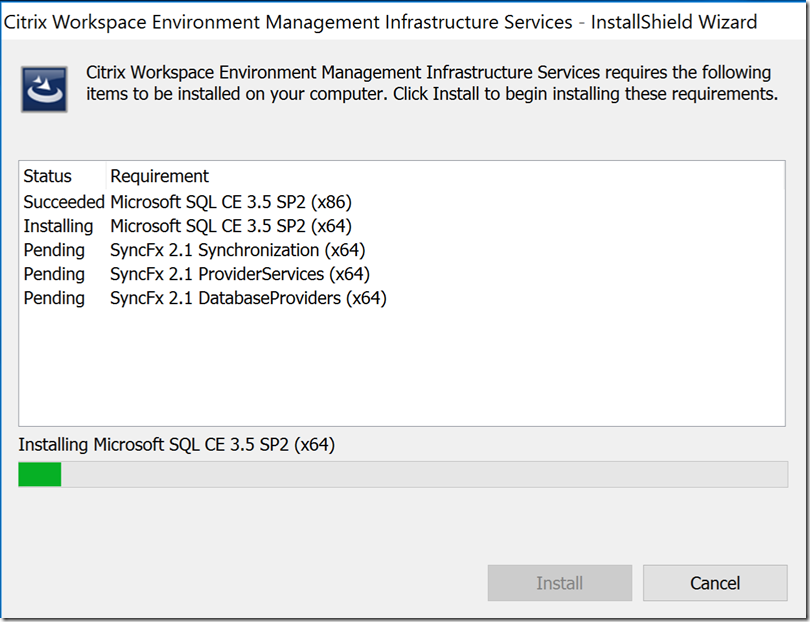Click the Status column header
This screenshot has height=622, width=810.
[47, 176]
